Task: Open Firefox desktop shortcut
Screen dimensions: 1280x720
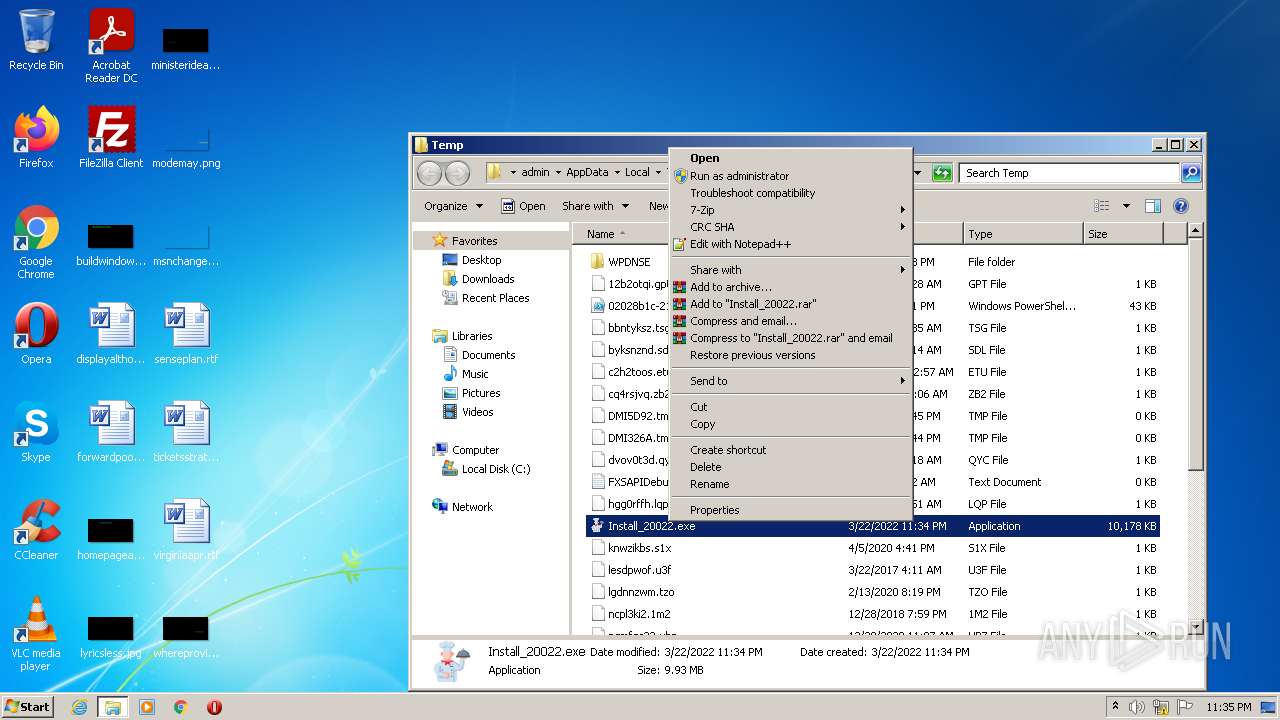Action: coord(36,138)
